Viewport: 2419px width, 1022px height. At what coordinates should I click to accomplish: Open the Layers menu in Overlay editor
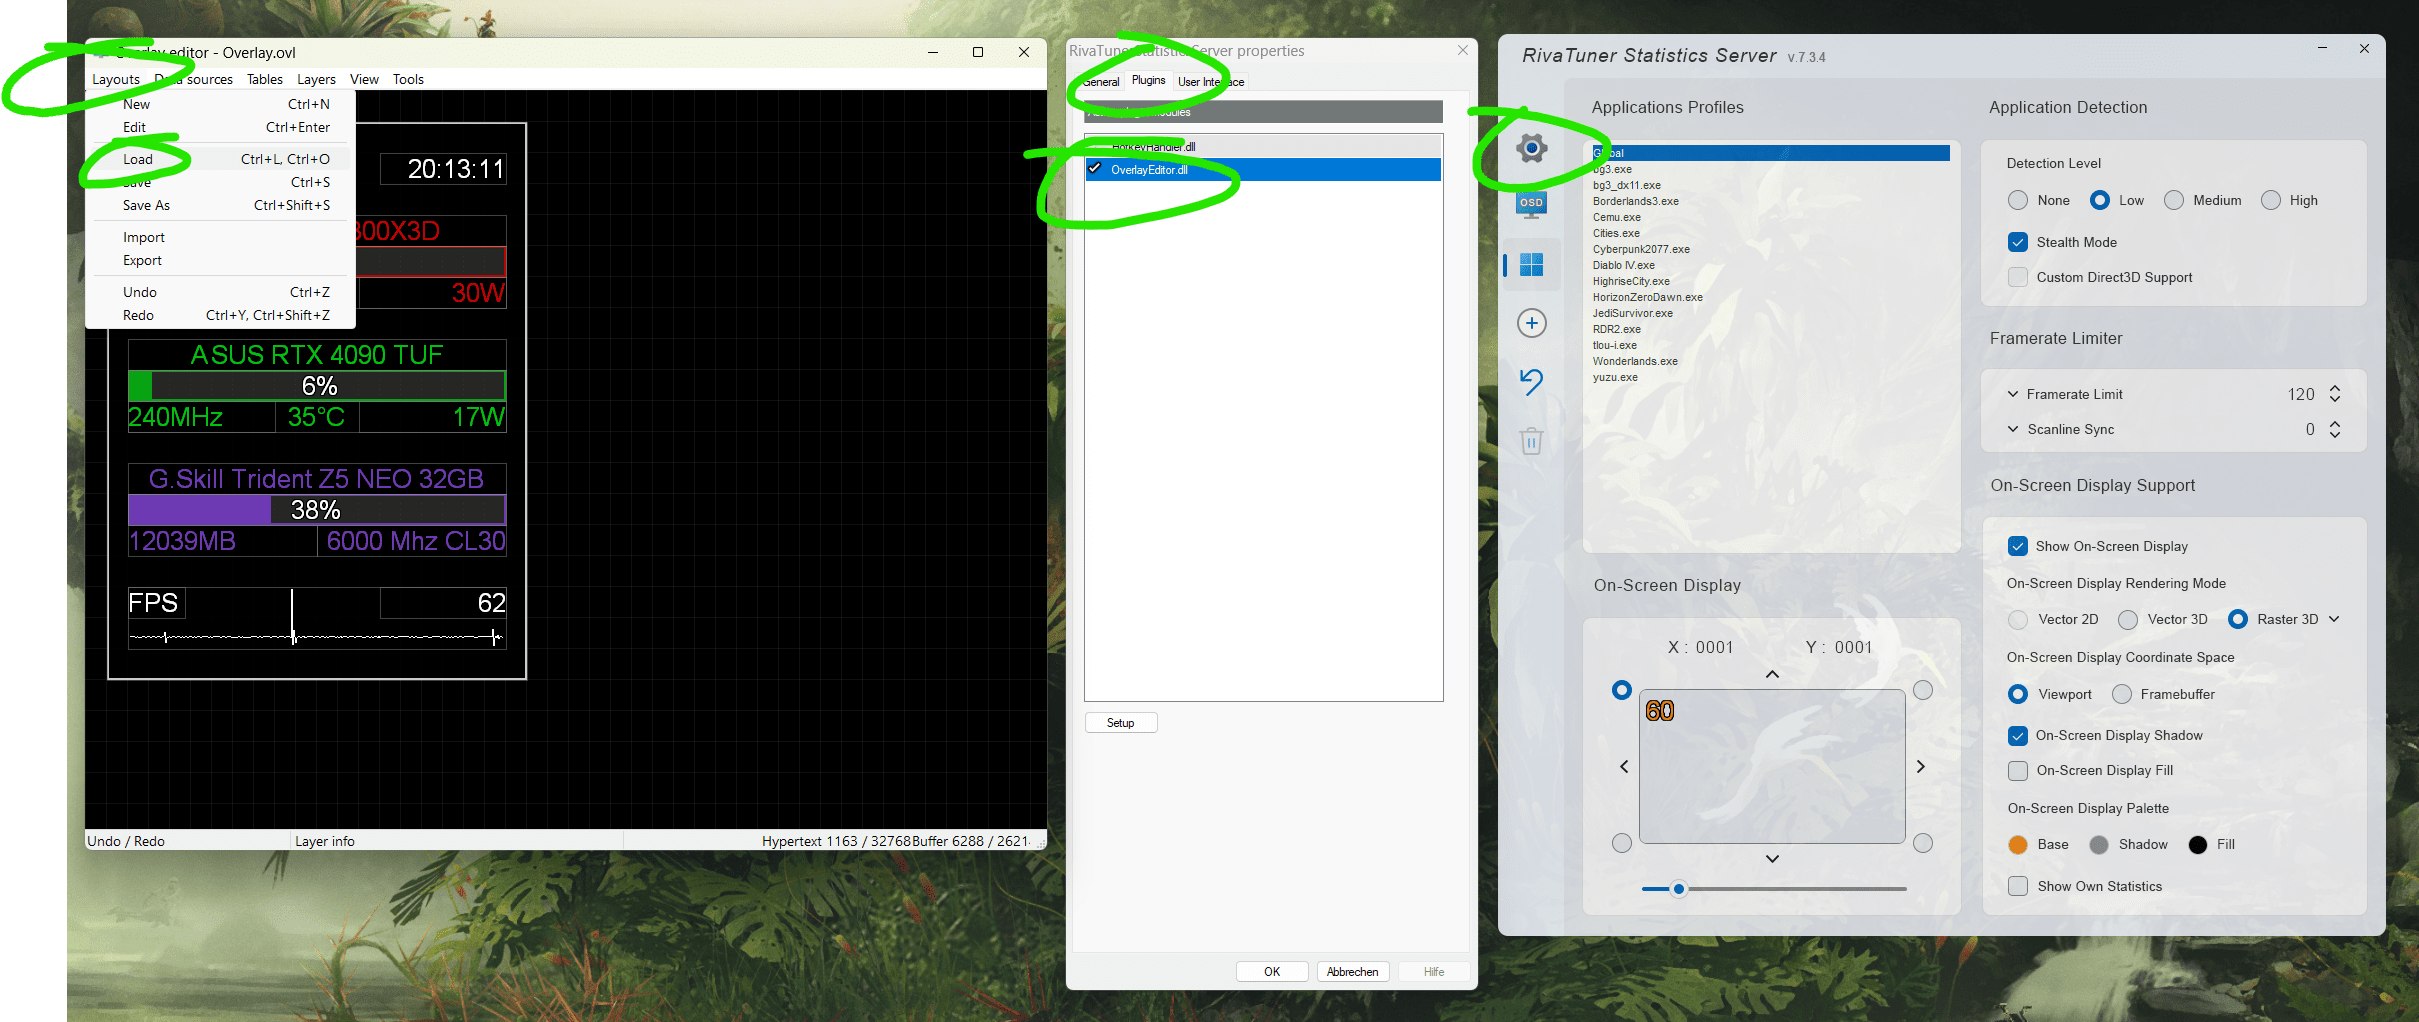pyautogui.click(x=316, y=79)
